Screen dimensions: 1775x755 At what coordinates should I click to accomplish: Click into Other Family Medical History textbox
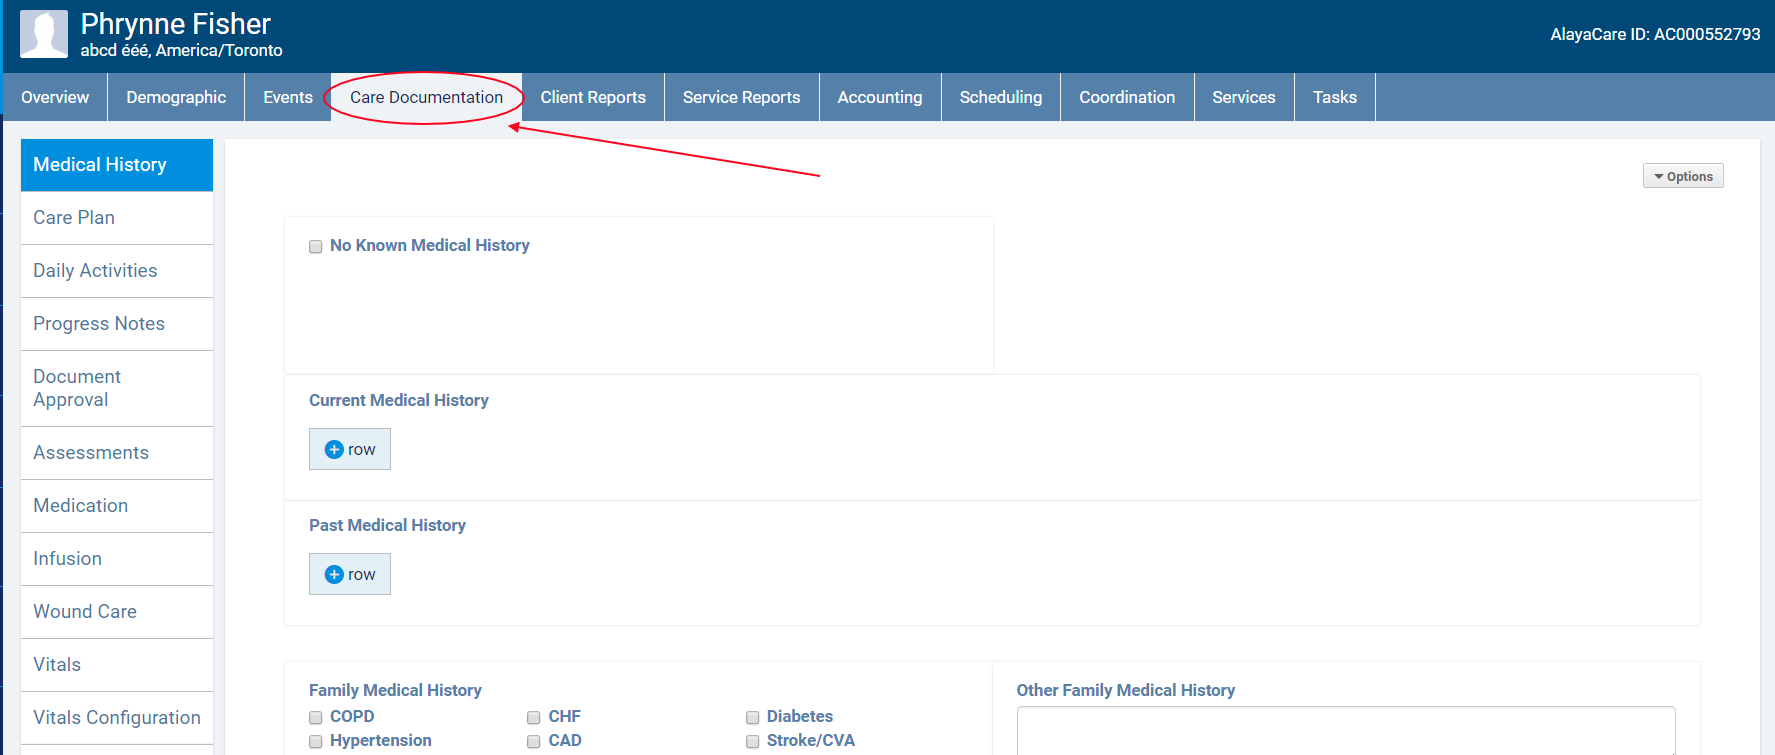(x=1345, y=731)
